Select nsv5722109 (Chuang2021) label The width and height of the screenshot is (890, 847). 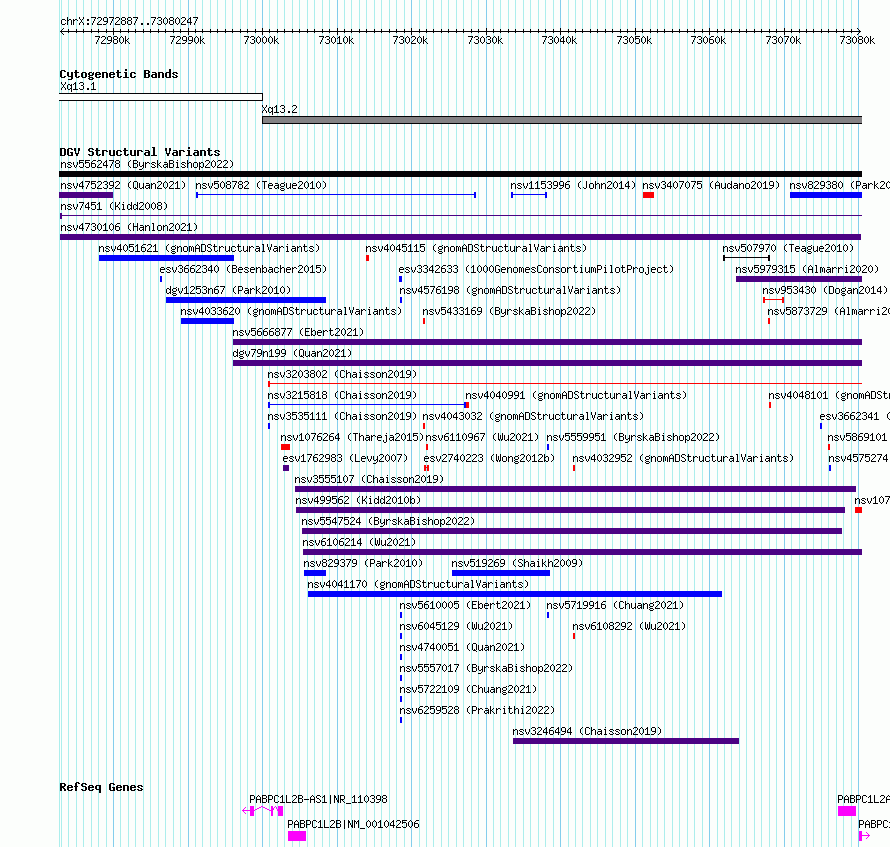[468, 690]
